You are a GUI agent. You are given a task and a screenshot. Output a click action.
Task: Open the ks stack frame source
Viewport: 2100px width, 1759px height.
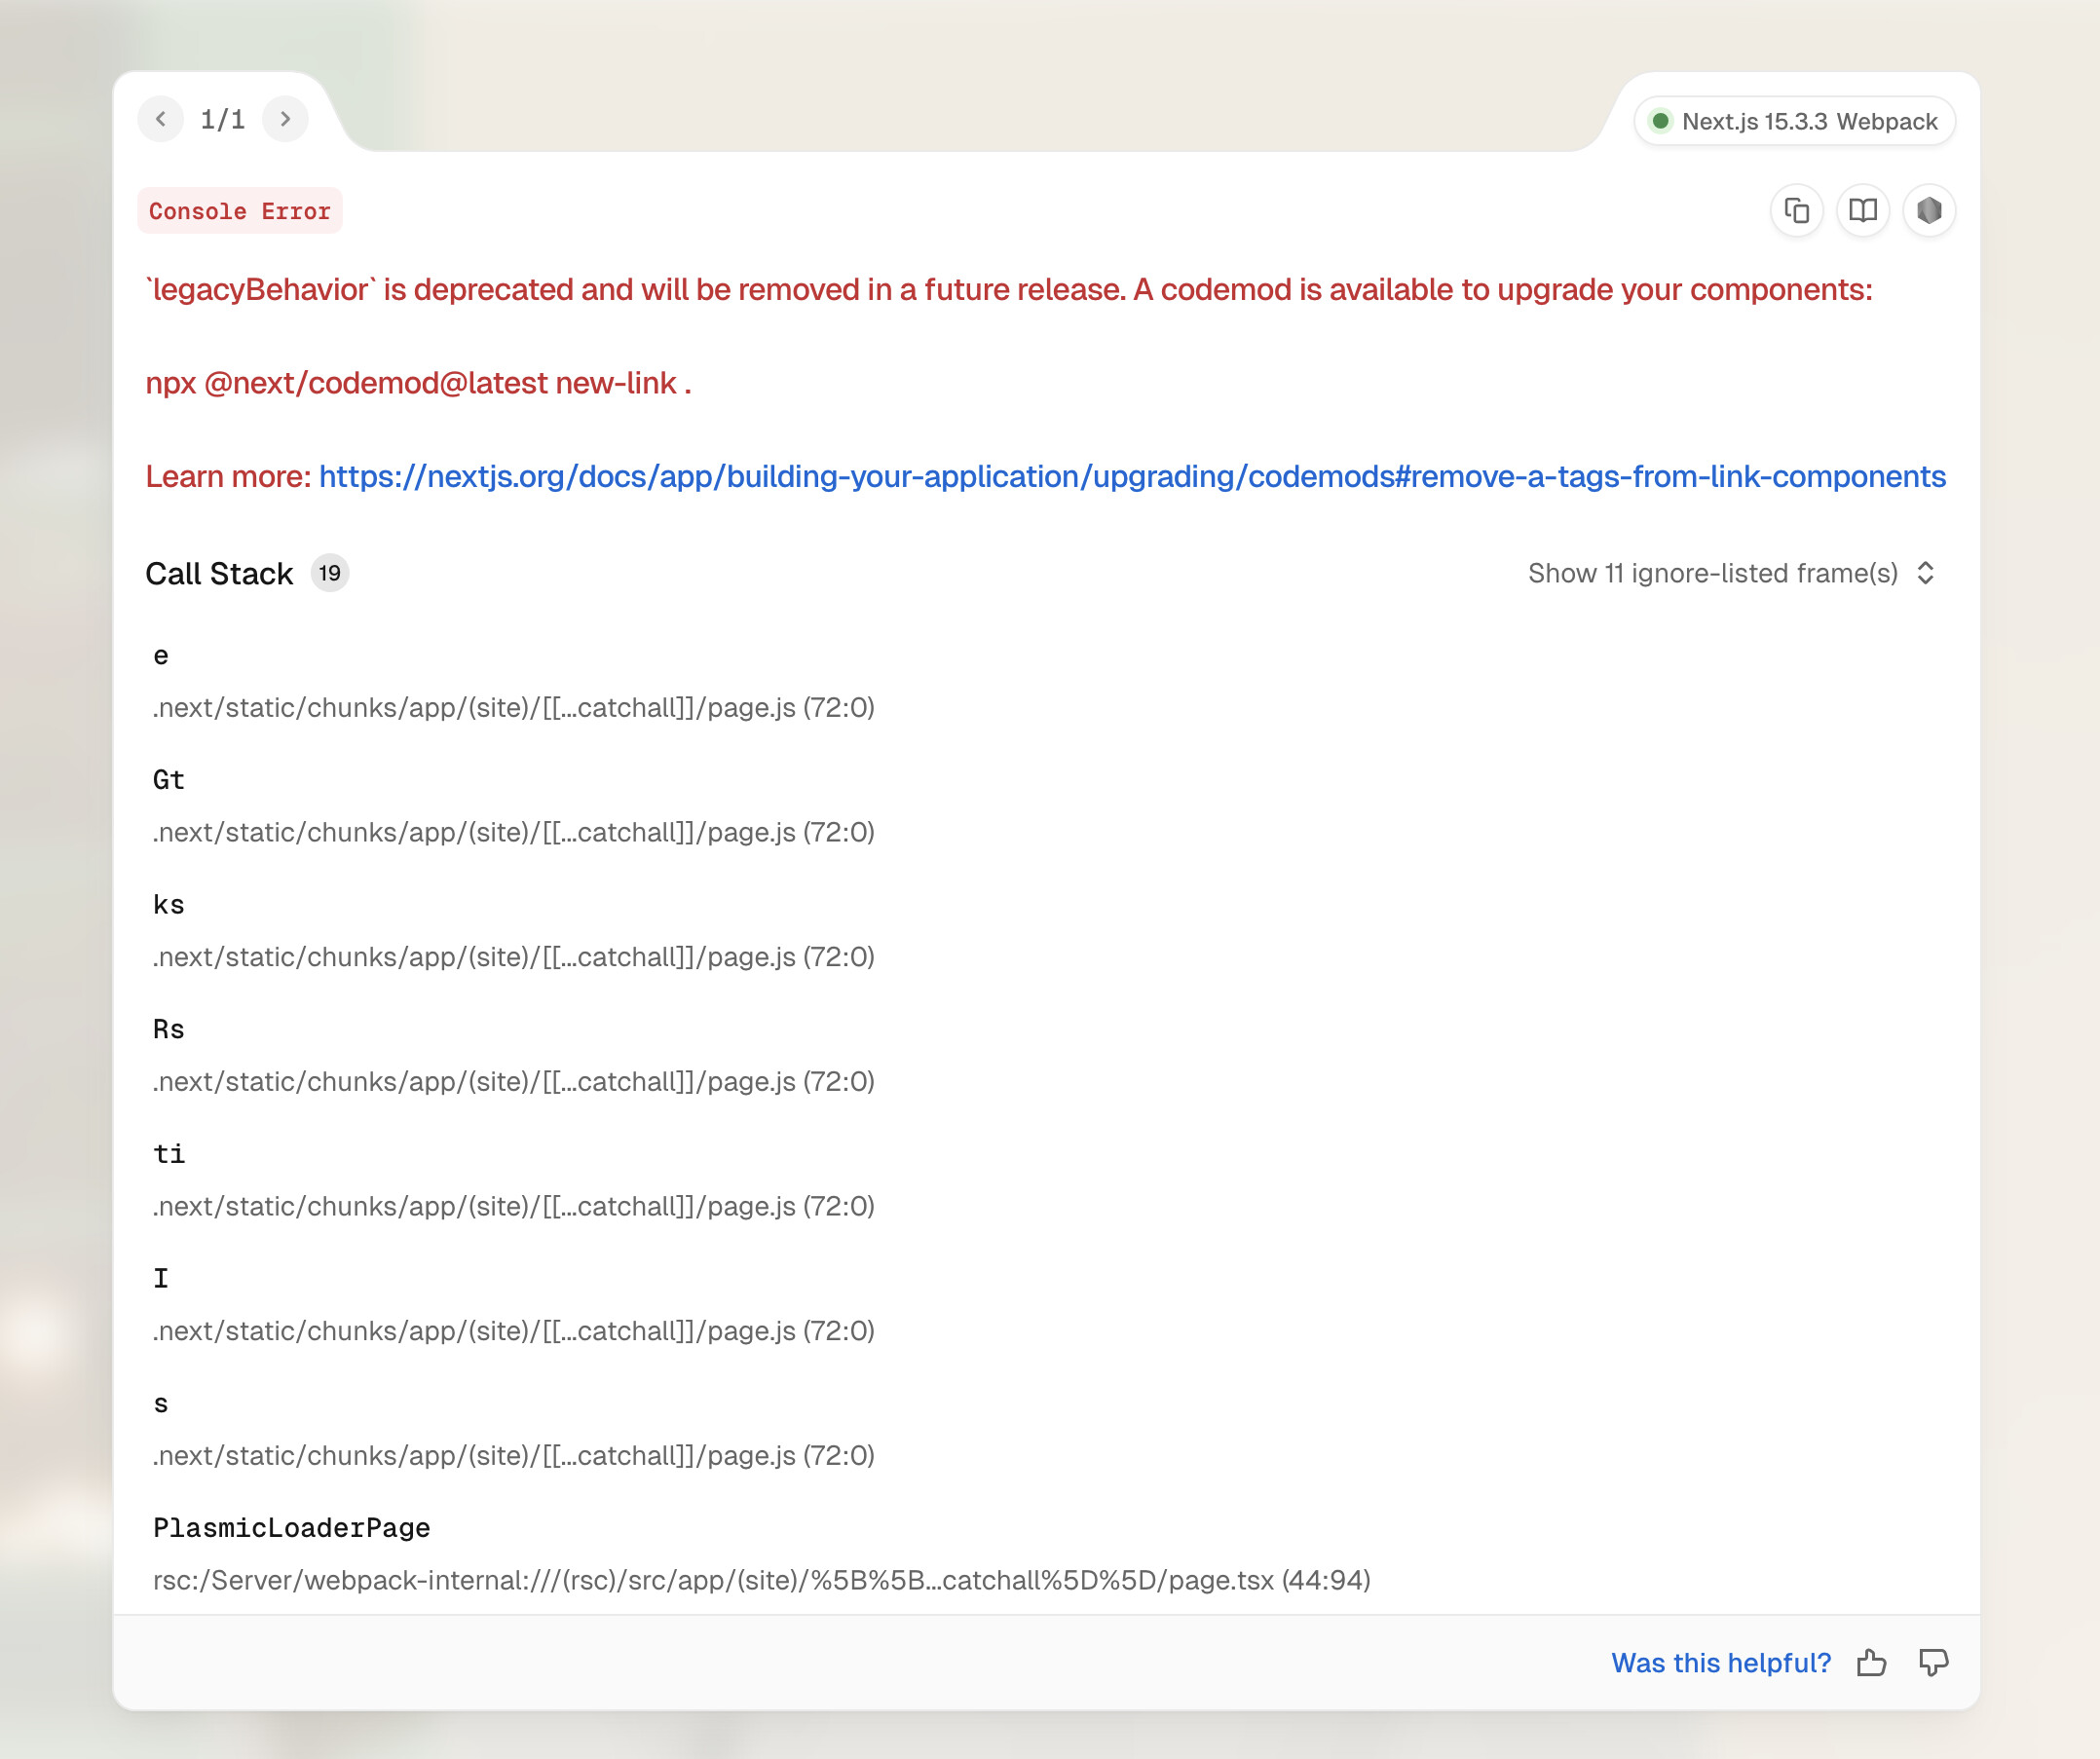513,957
